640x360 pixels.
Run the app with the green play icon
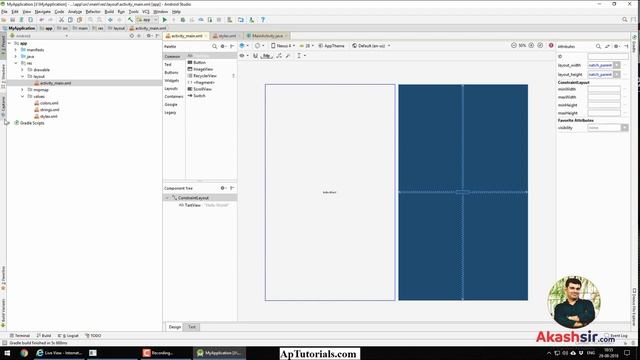tap(165, 20)
